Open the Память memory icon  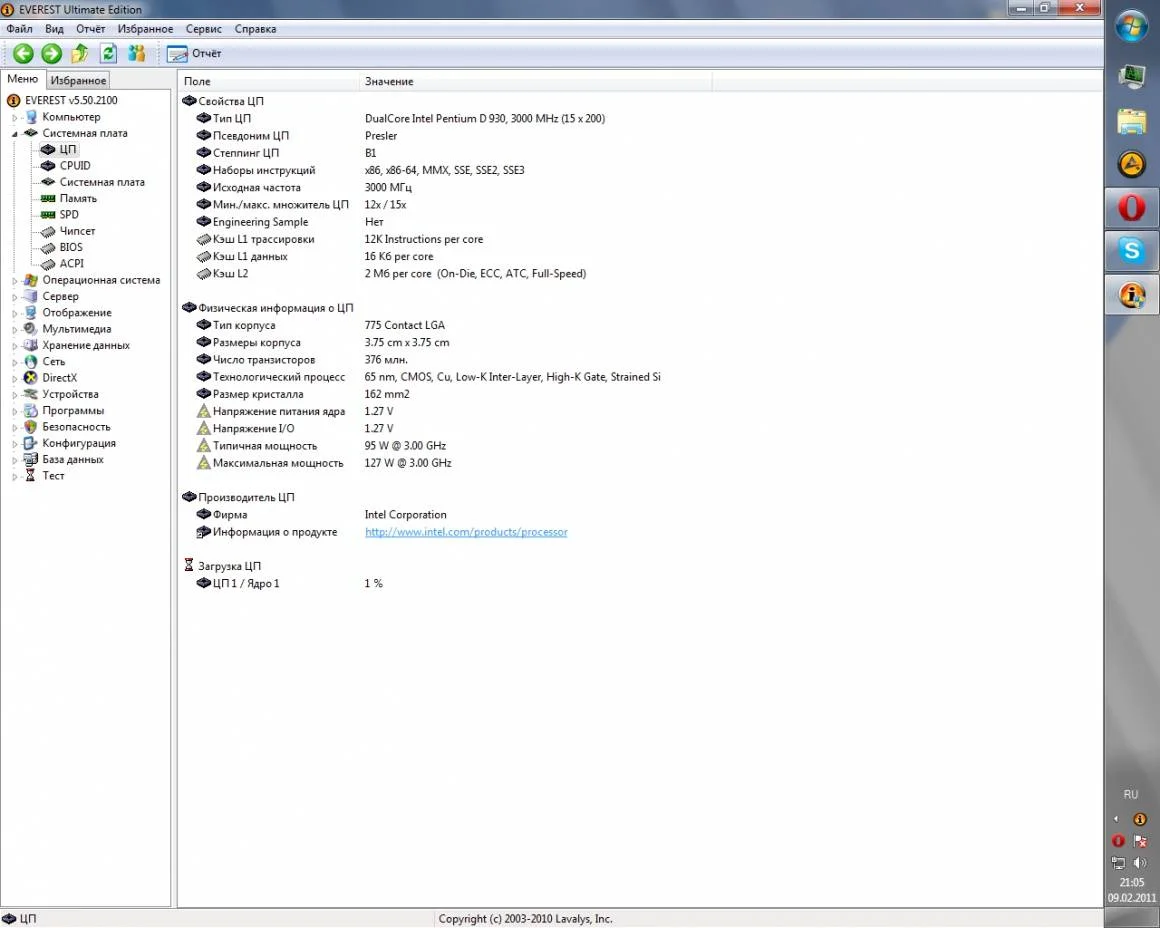[x=48, y=198]
